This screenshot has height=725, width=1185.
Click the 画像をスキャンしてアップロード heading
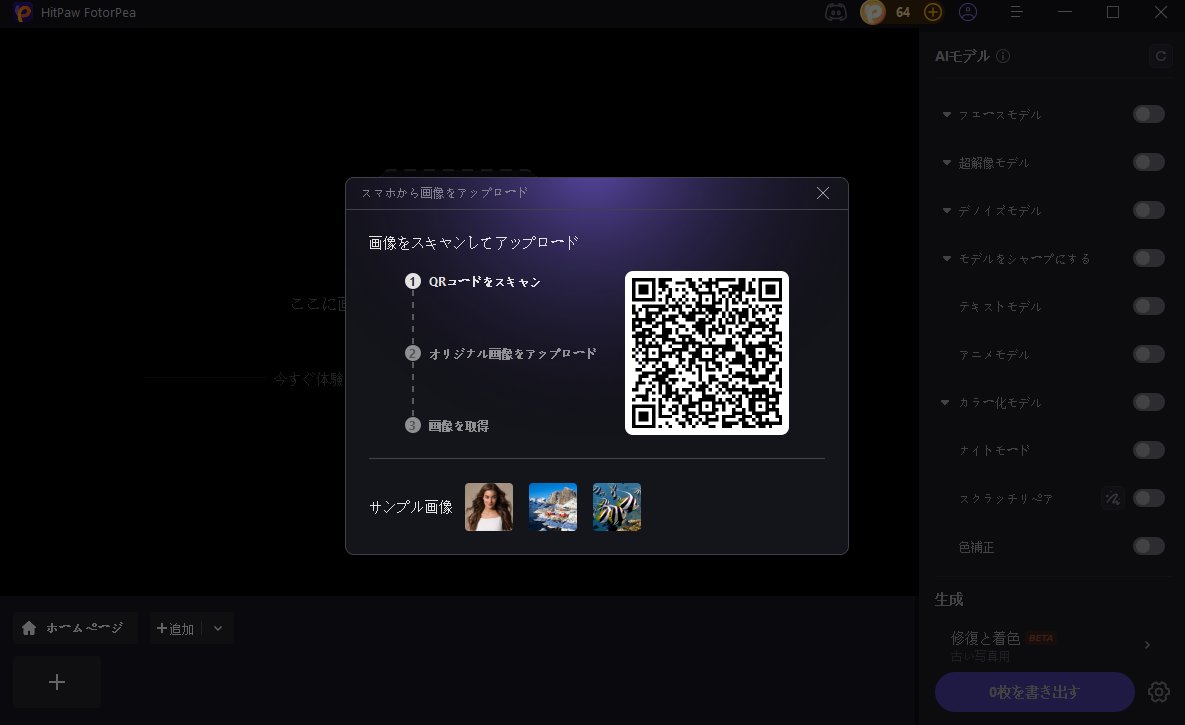click(474, 243)
